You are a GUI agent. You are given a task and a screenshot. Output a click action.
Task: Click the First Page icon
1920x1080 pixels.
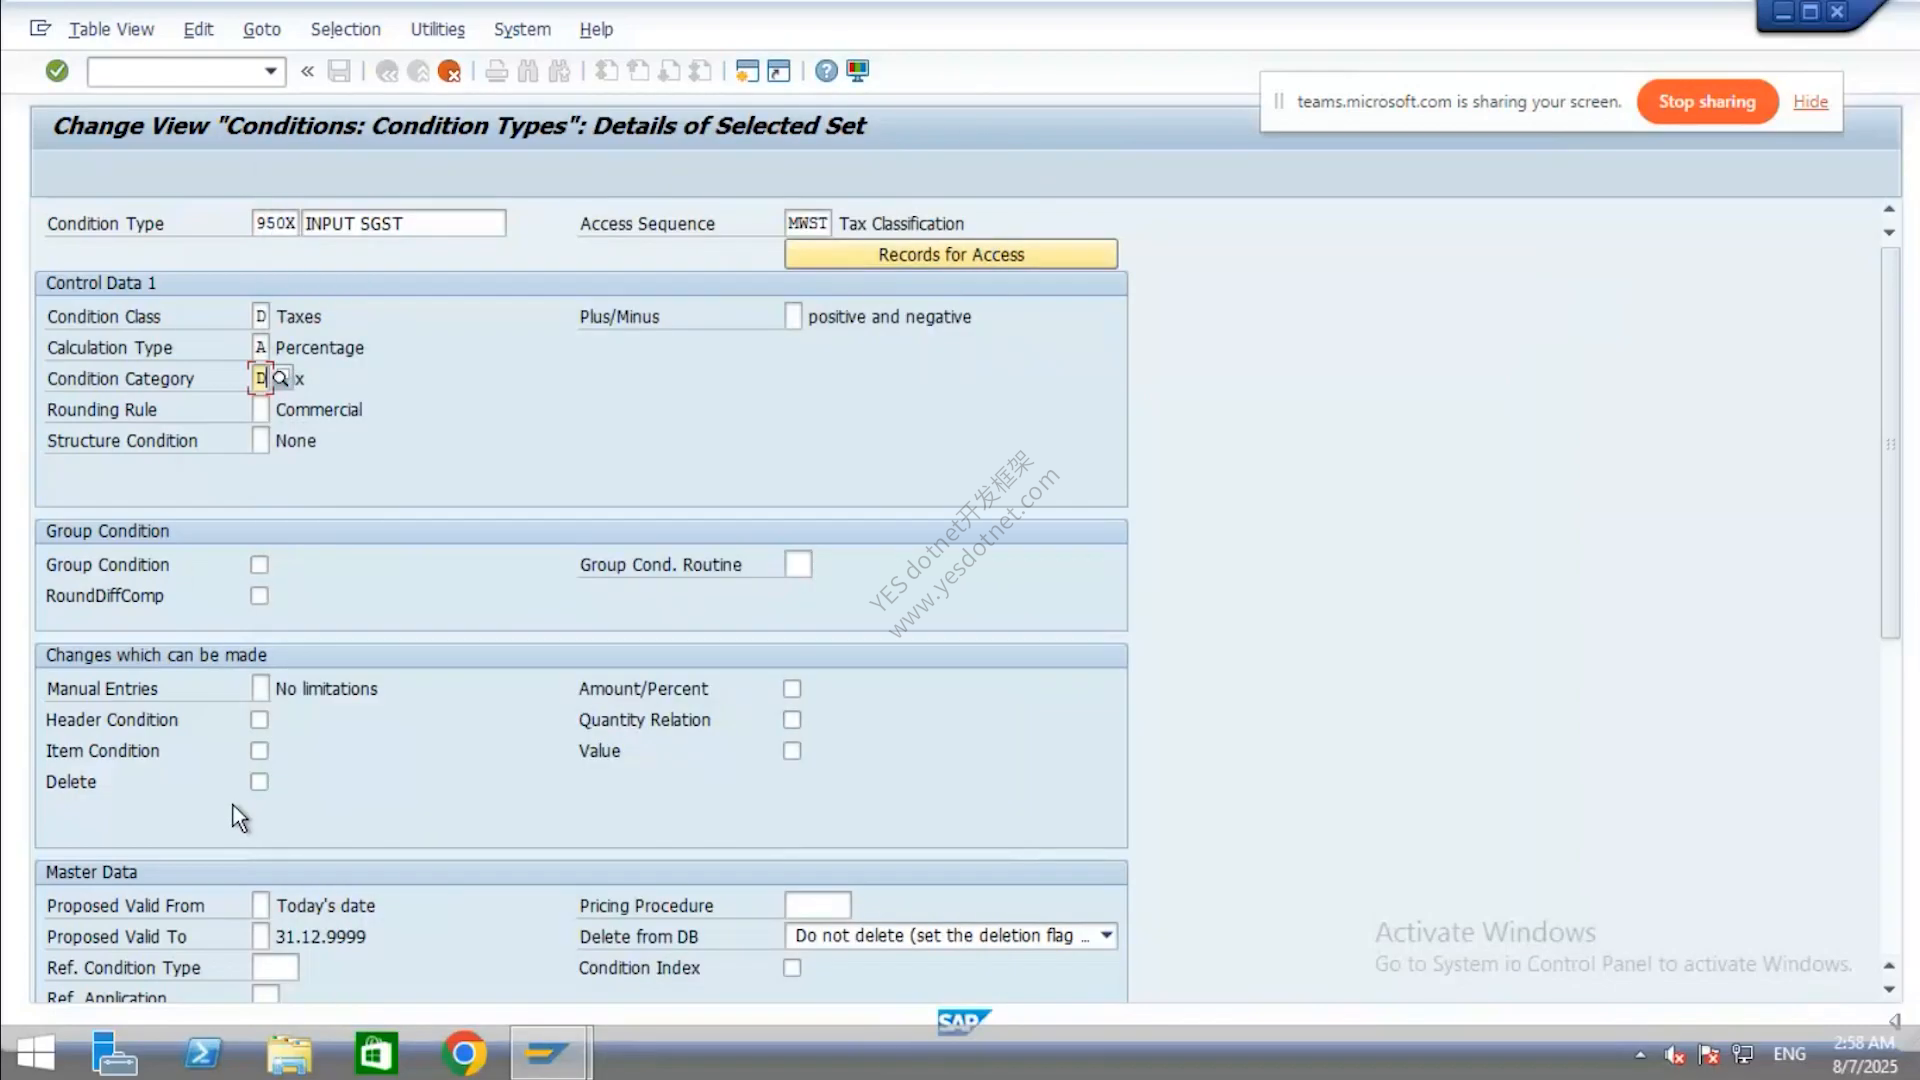pos(606,71)
